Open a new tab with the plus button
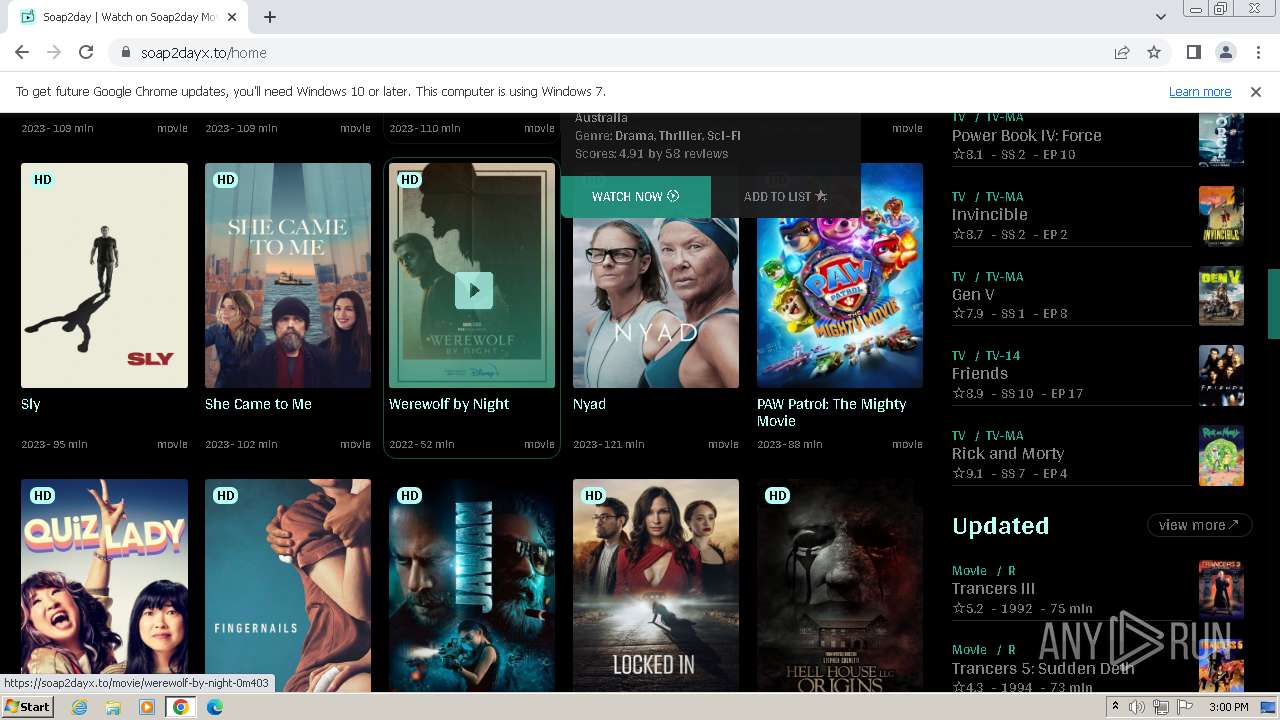This screenshot has height=720, width=1280. 270,17
